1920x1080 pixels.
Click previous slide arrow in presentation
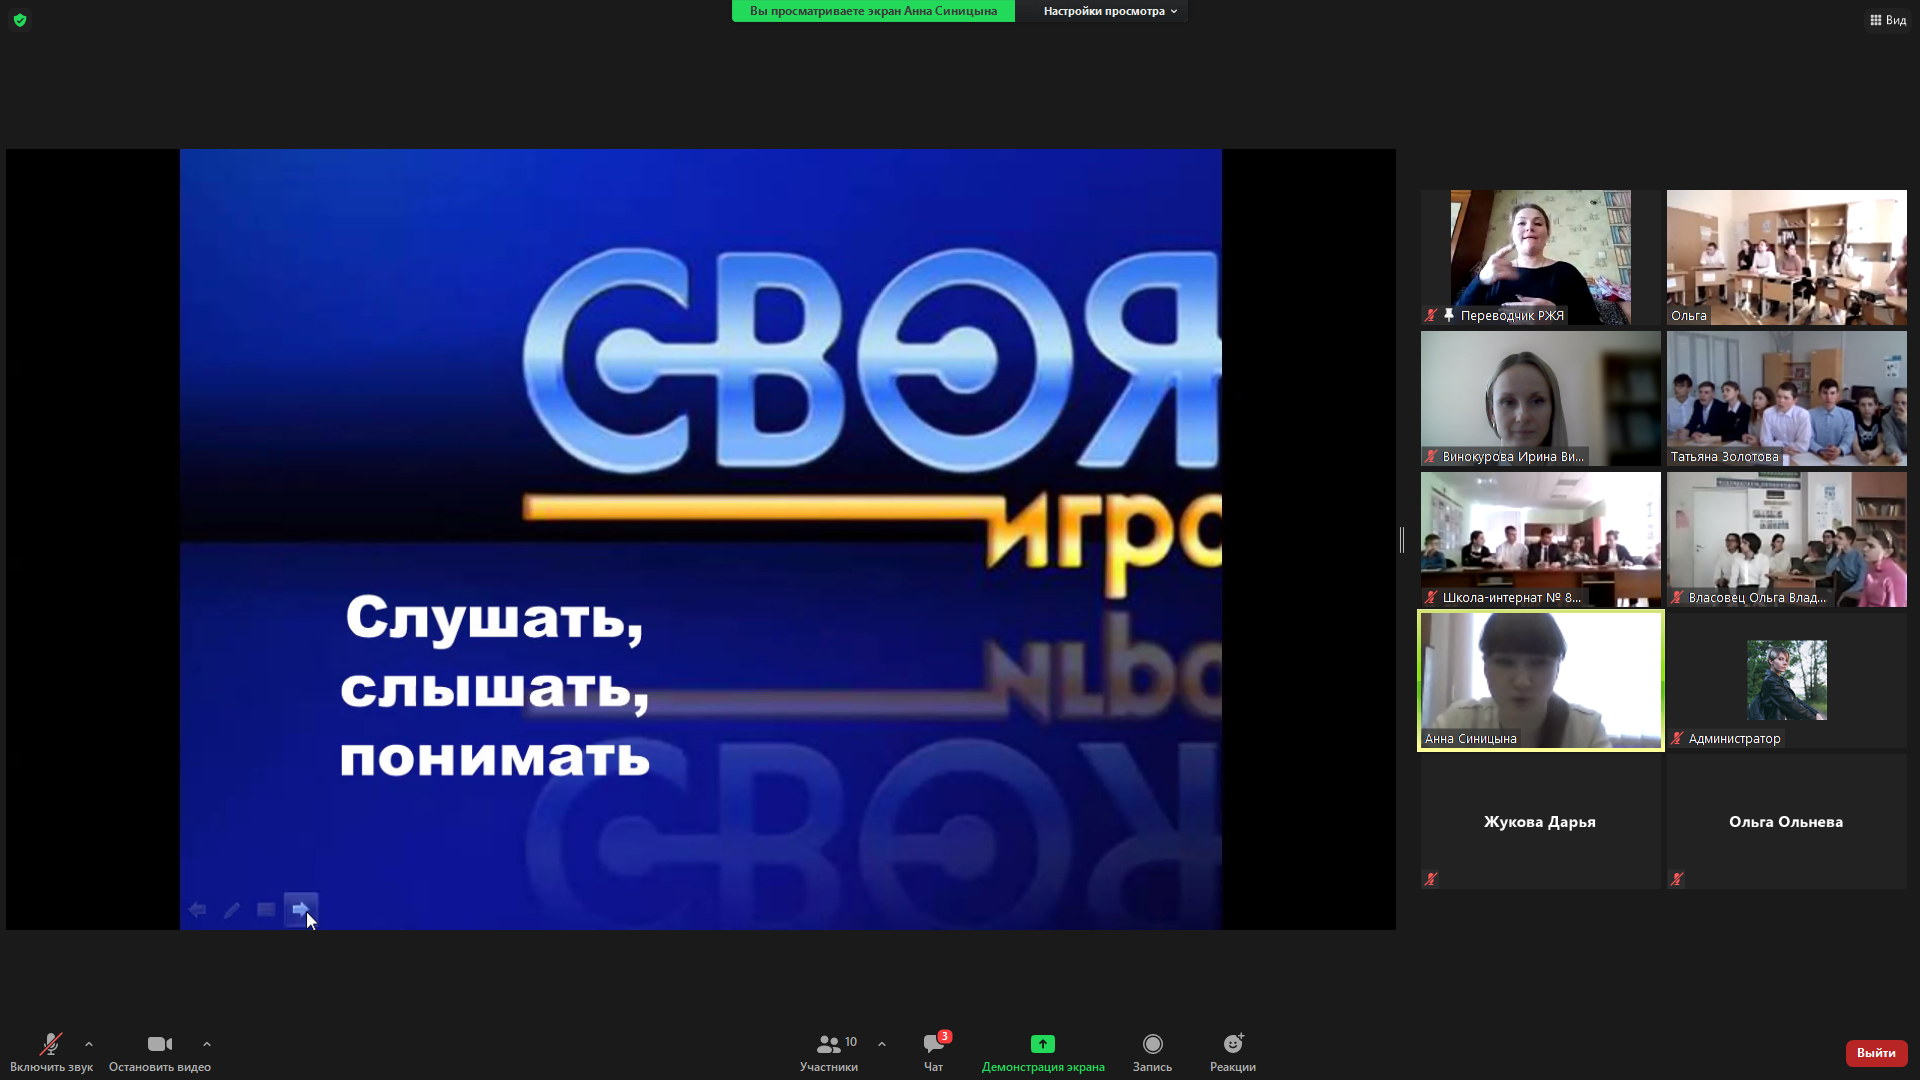(x=198, y=909)
